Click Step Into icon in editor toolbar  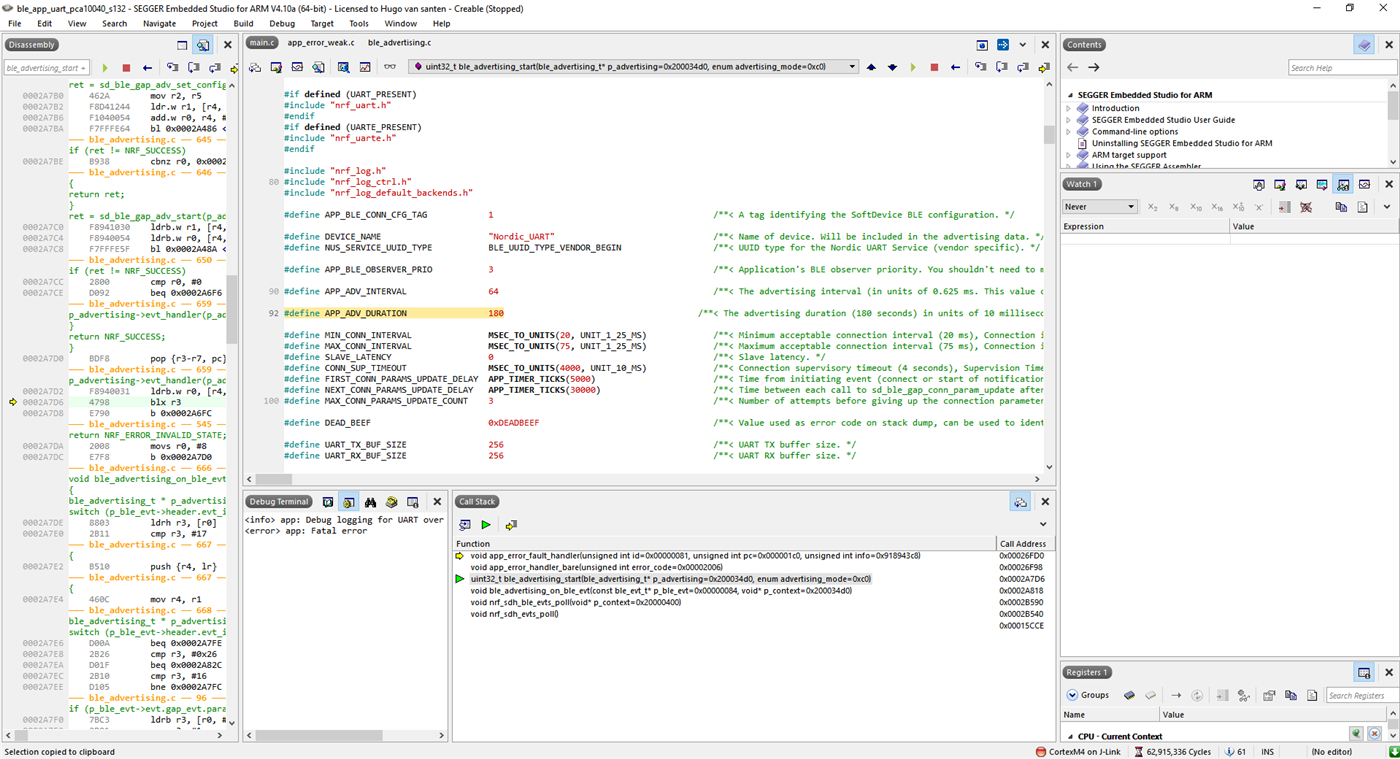pos(980,67)
